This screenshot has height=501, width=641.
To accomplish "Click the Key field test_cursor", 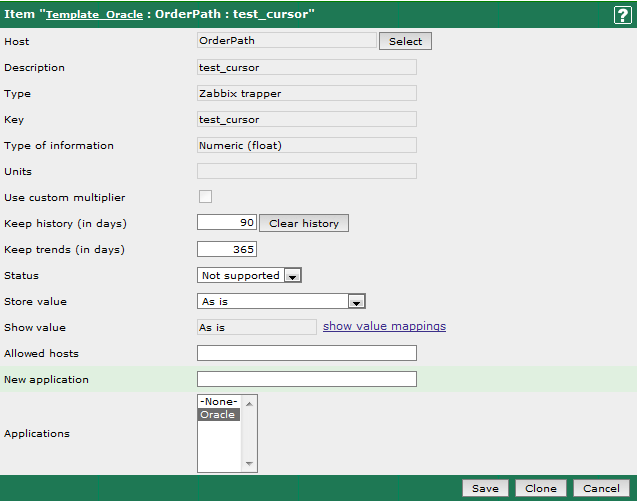I will (307, 119).
